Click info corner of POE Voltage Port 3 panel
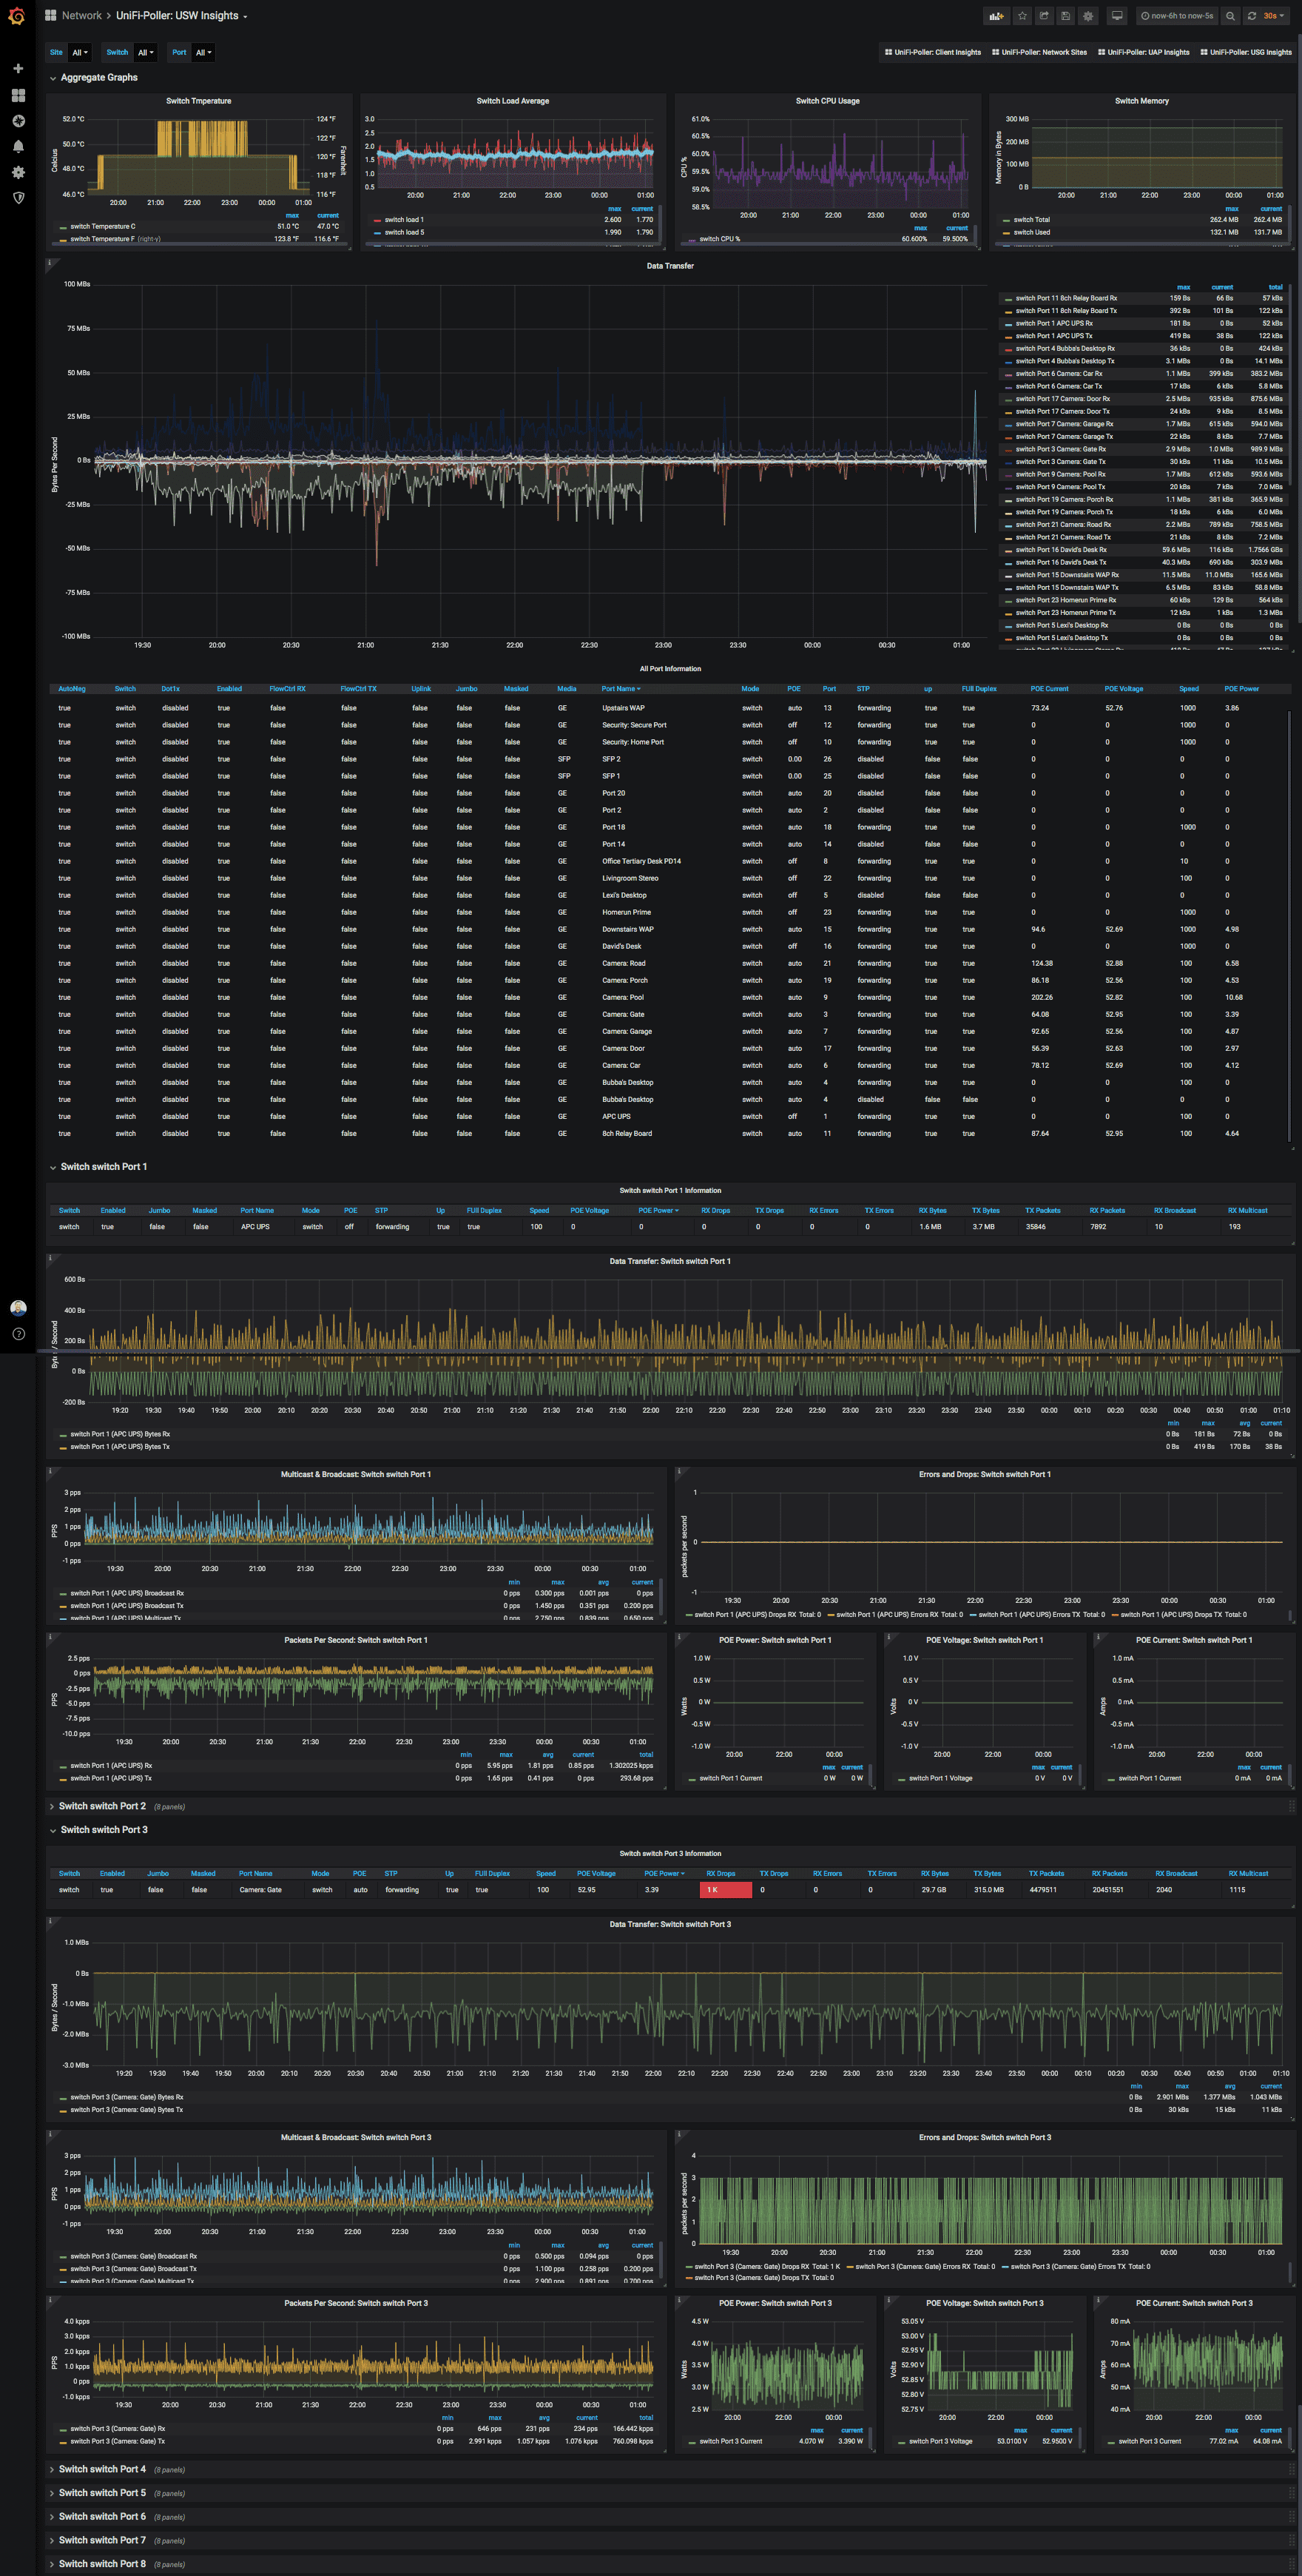 (889, 2299)
